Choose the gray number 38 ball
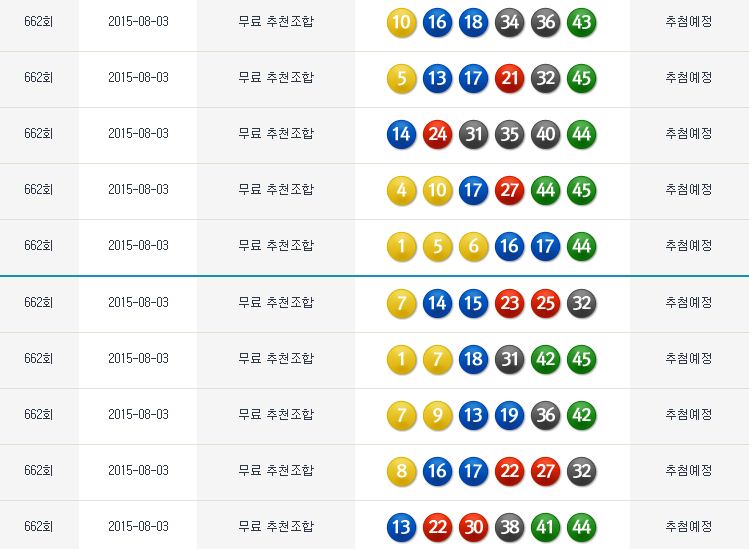 click(509, 527)
